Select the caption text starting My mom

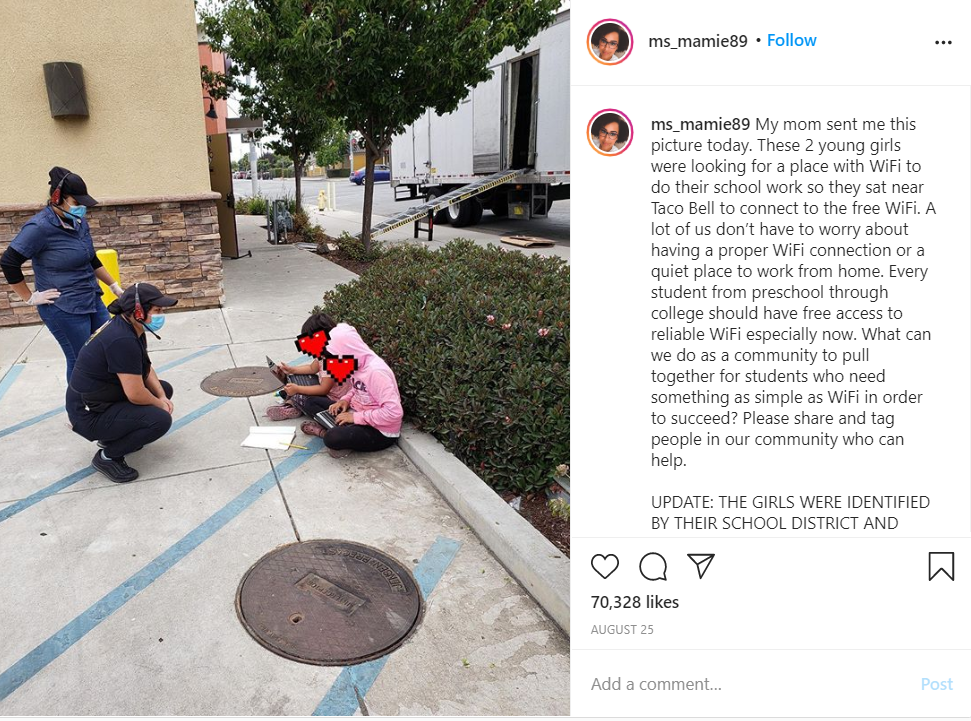793,292
